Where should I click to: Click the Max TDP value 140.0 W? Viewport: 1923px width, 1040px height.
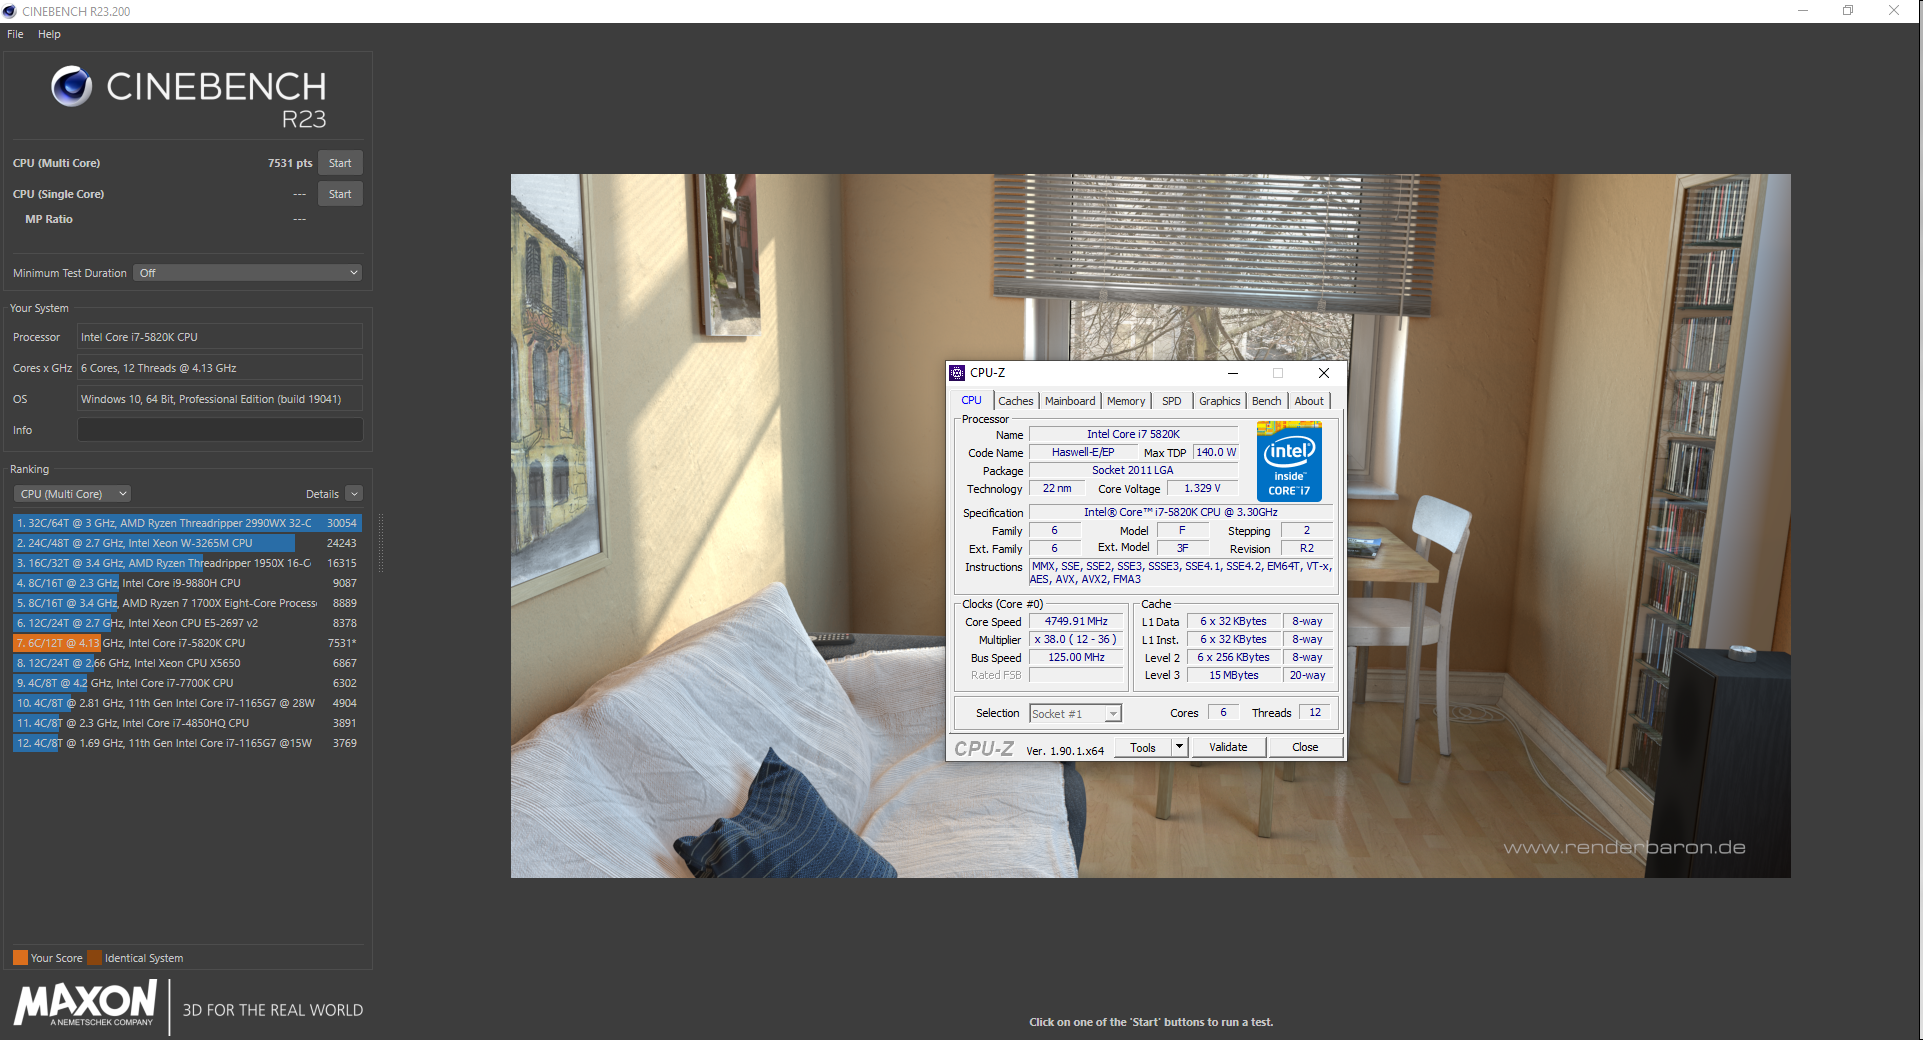coord(1216,452)
